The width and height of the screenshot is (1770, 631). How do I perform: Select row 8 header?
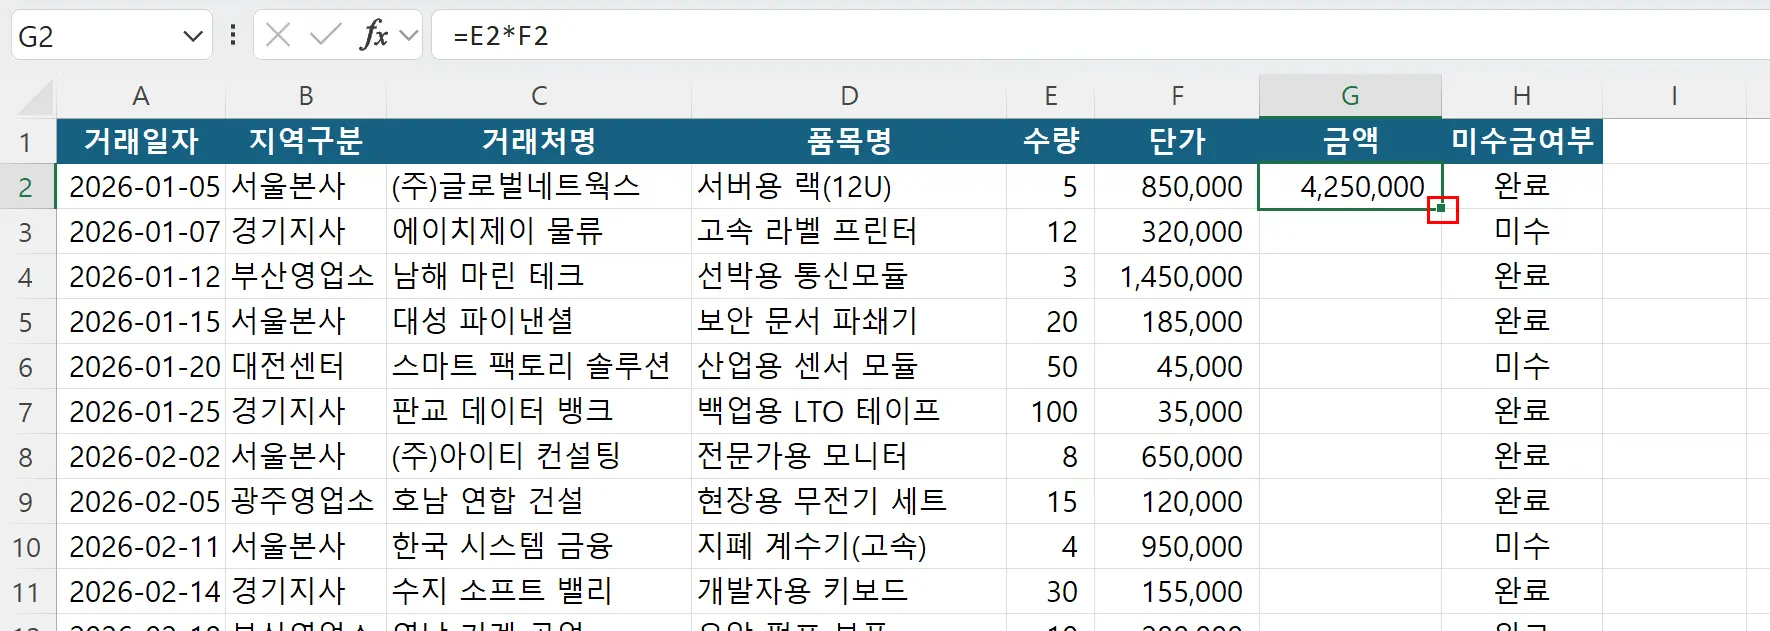pyautogui.click(x=27, y=457)
